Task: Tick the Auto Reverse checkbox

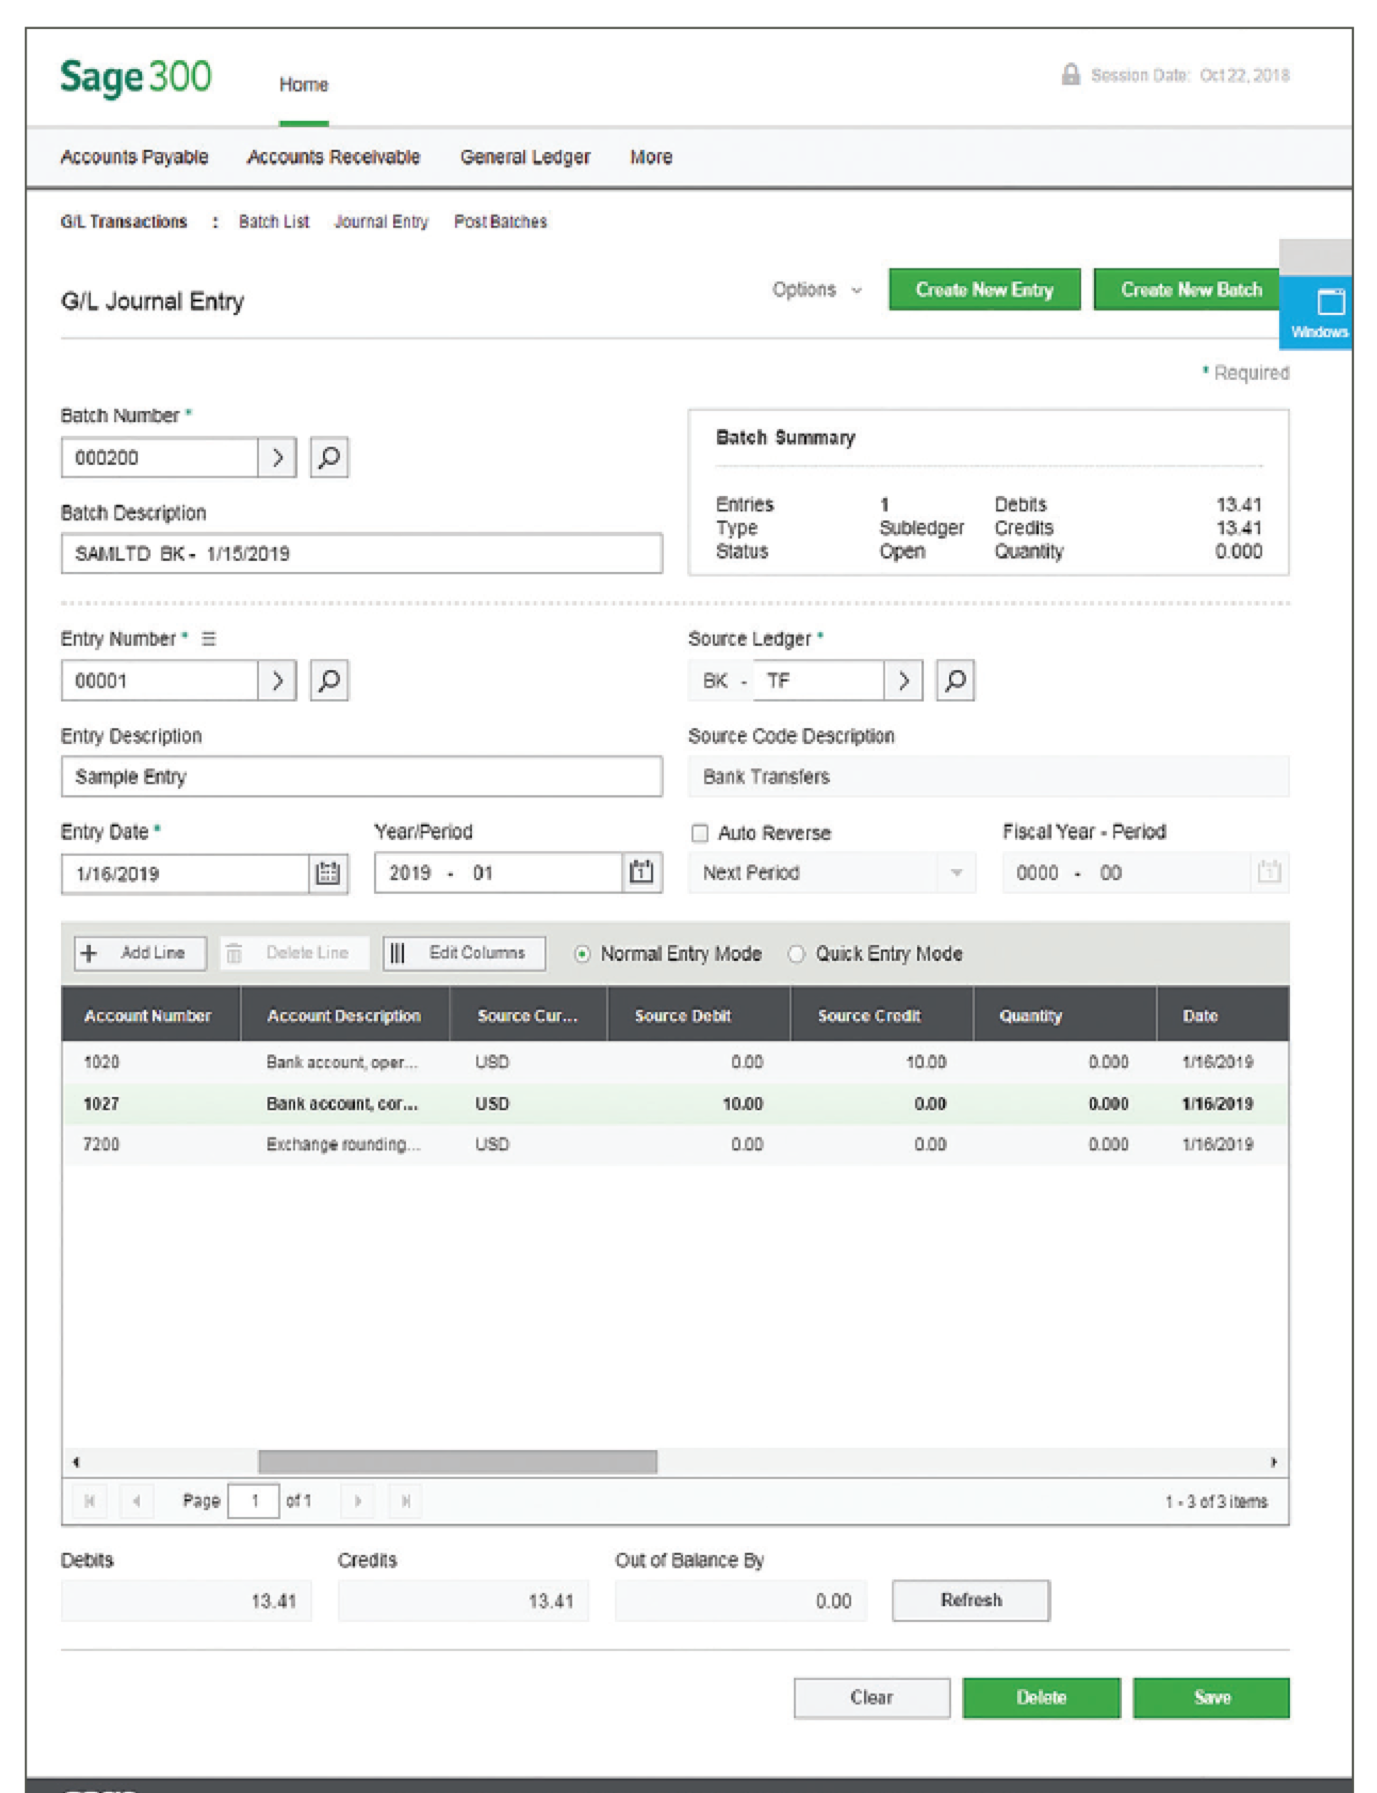Action: pos(700,833)
